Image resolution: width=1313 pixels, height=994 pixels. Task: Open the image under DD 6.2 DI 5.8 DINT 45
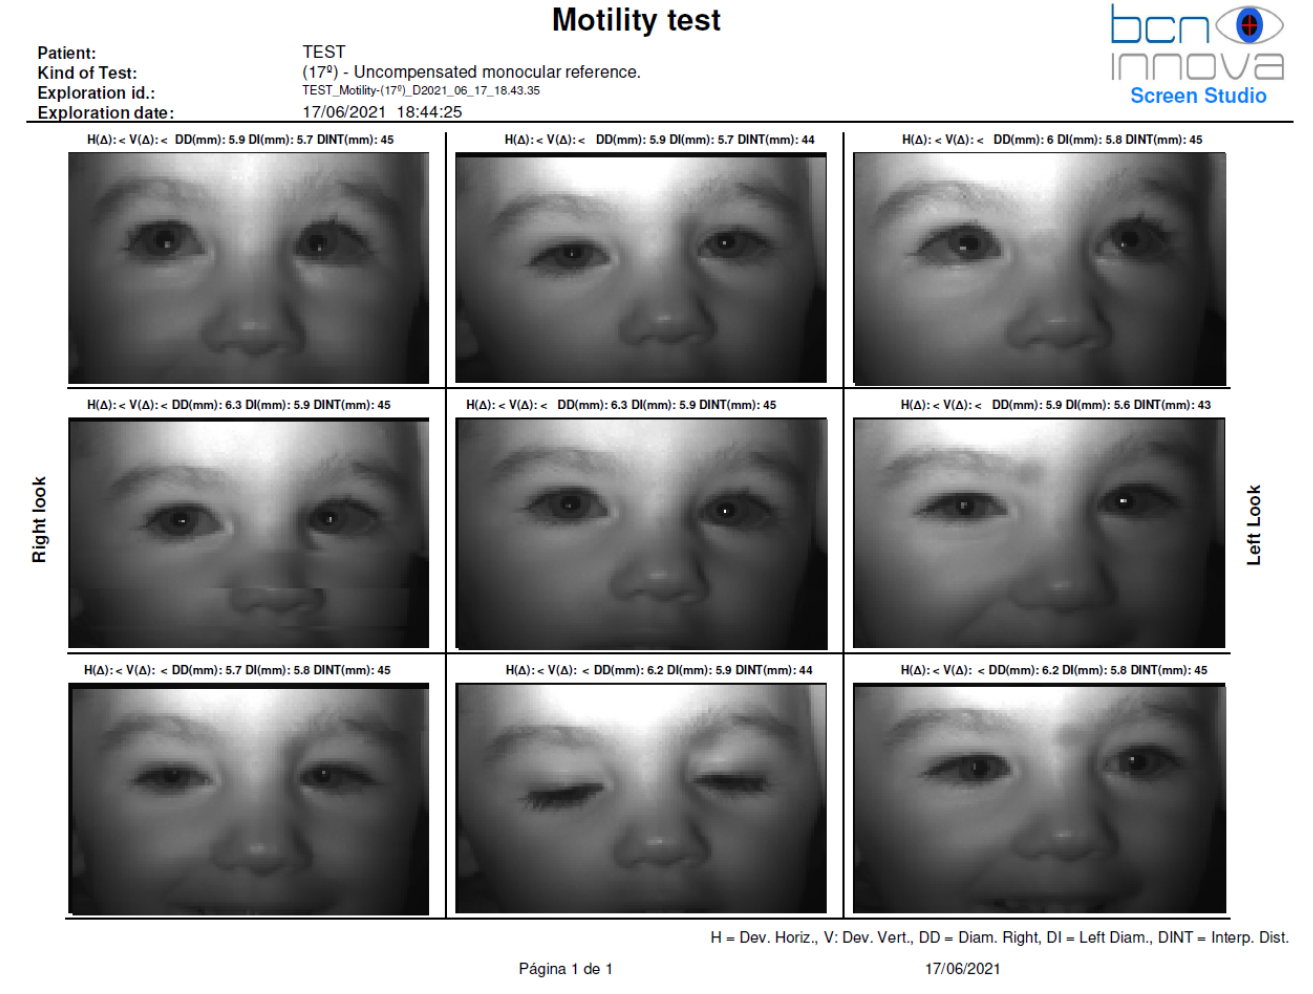[1038, 798]
